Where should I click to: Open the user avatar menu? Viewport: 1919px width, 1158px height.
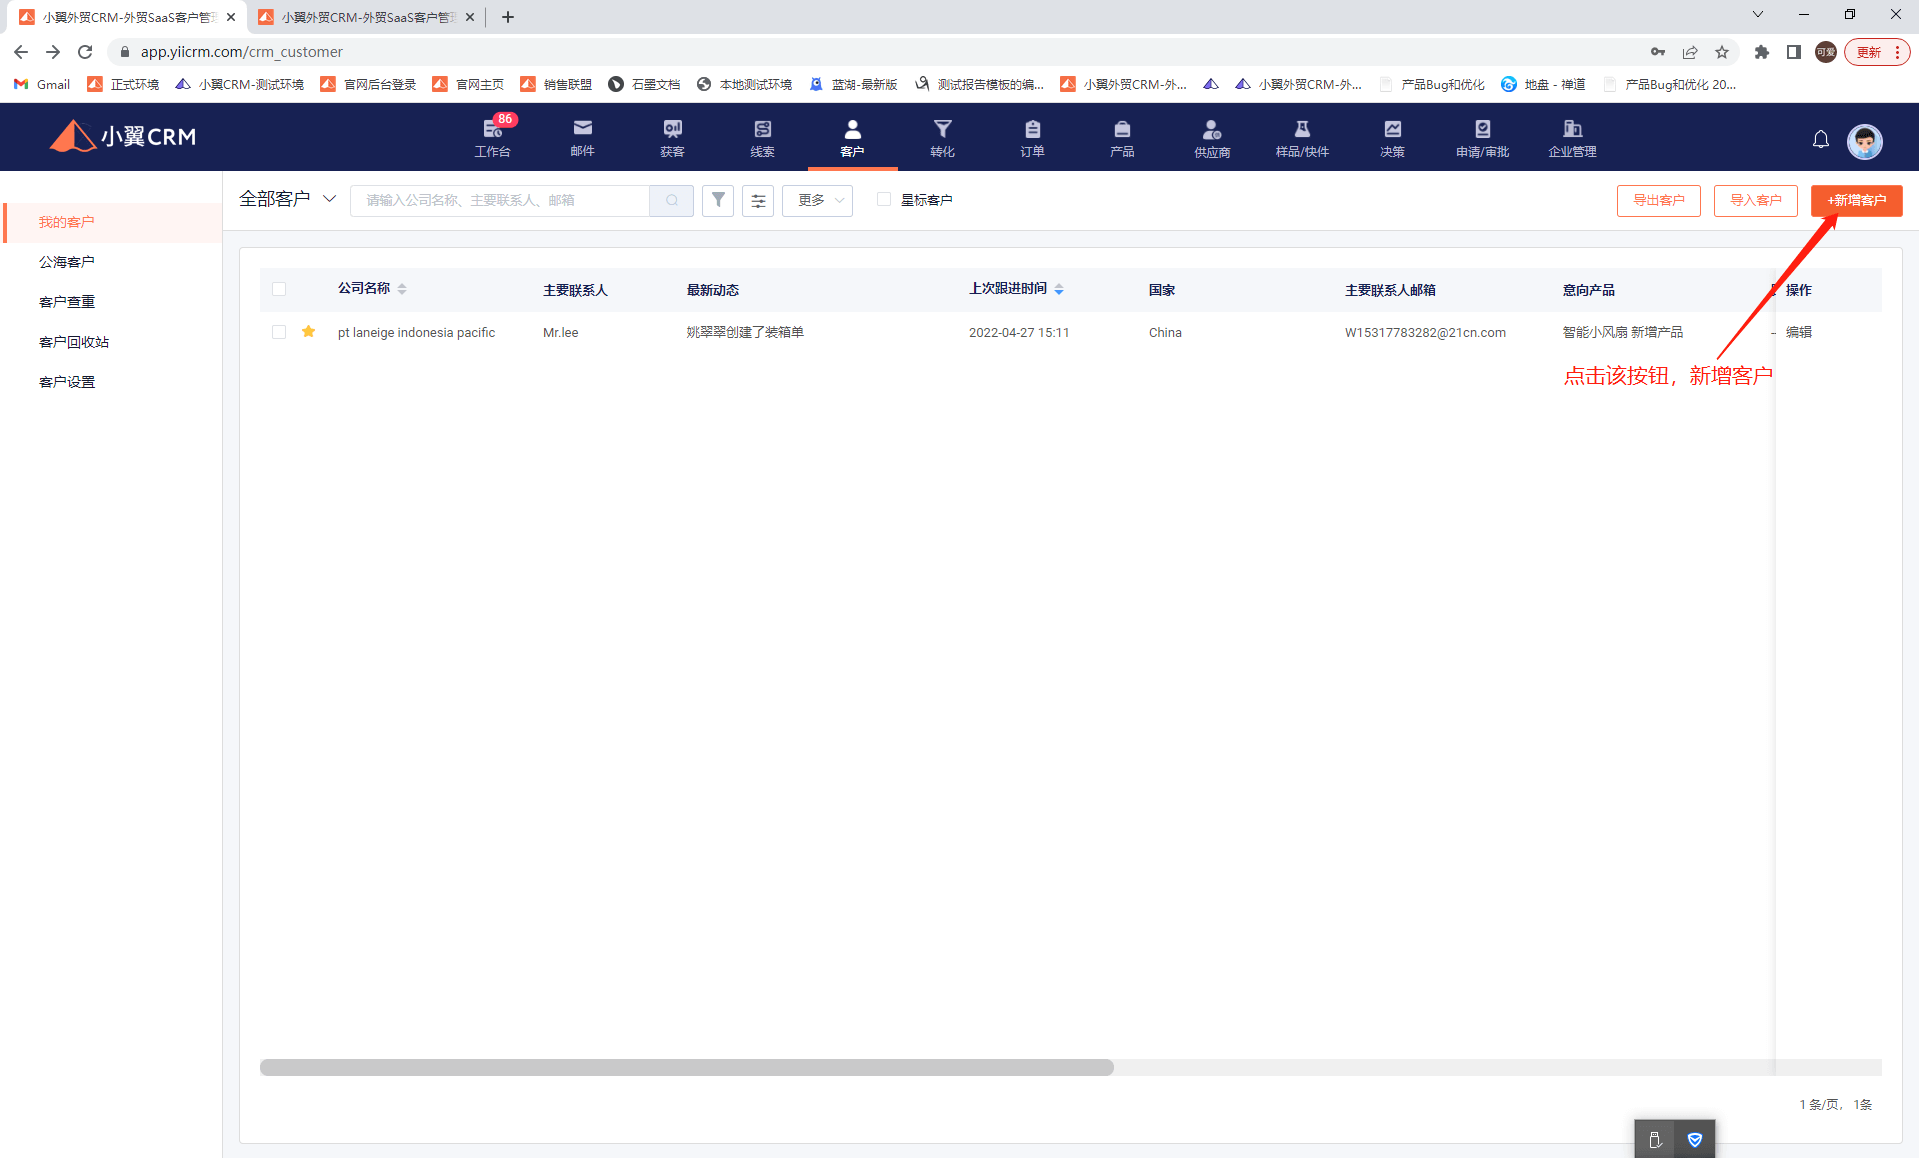1864,141
